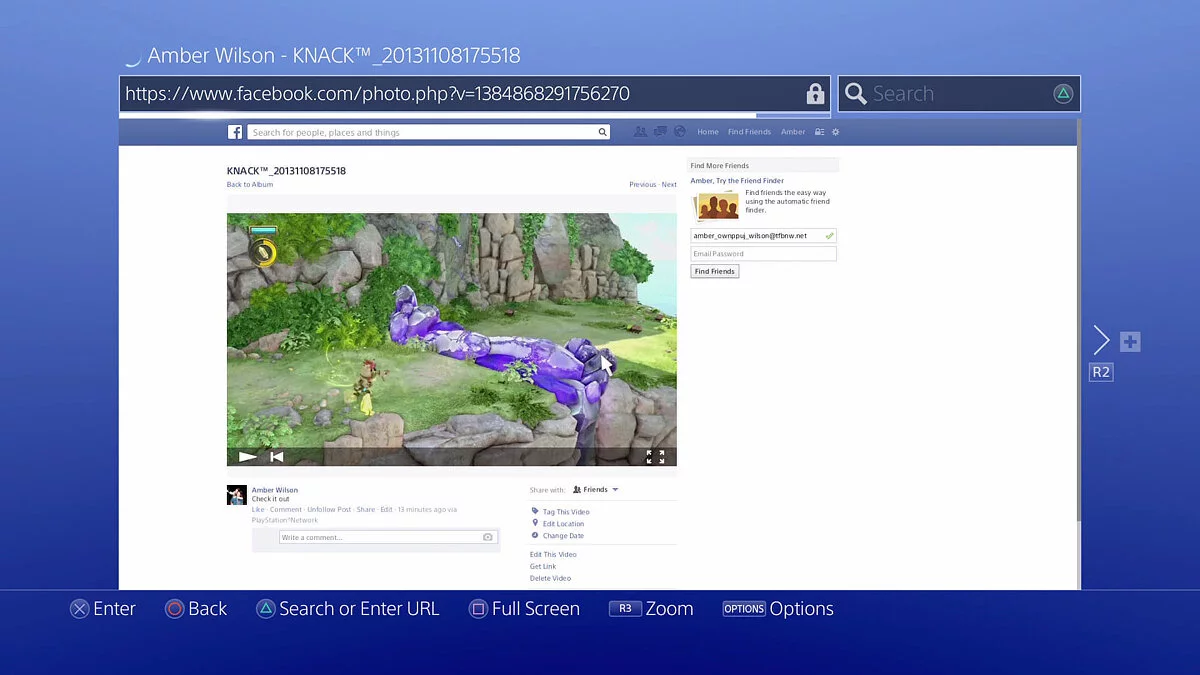This screenshot has width=1200, height=675.
Task: Open the Facebook settings gear menu
Action: [836, 132]
